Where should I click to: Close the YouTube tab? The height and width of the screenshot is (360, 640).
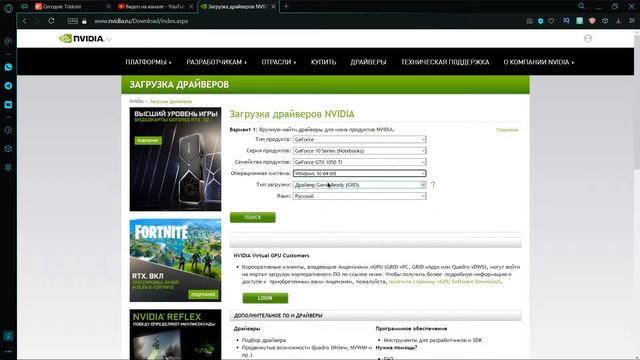coord(191,7)
